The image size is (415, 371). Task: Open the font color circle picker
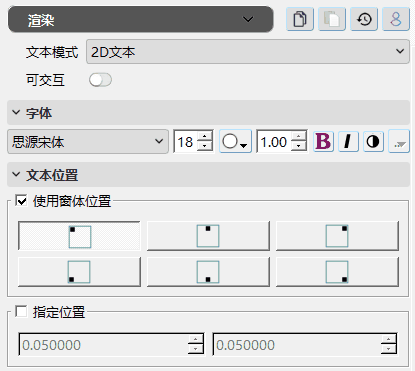pos(235,142)
